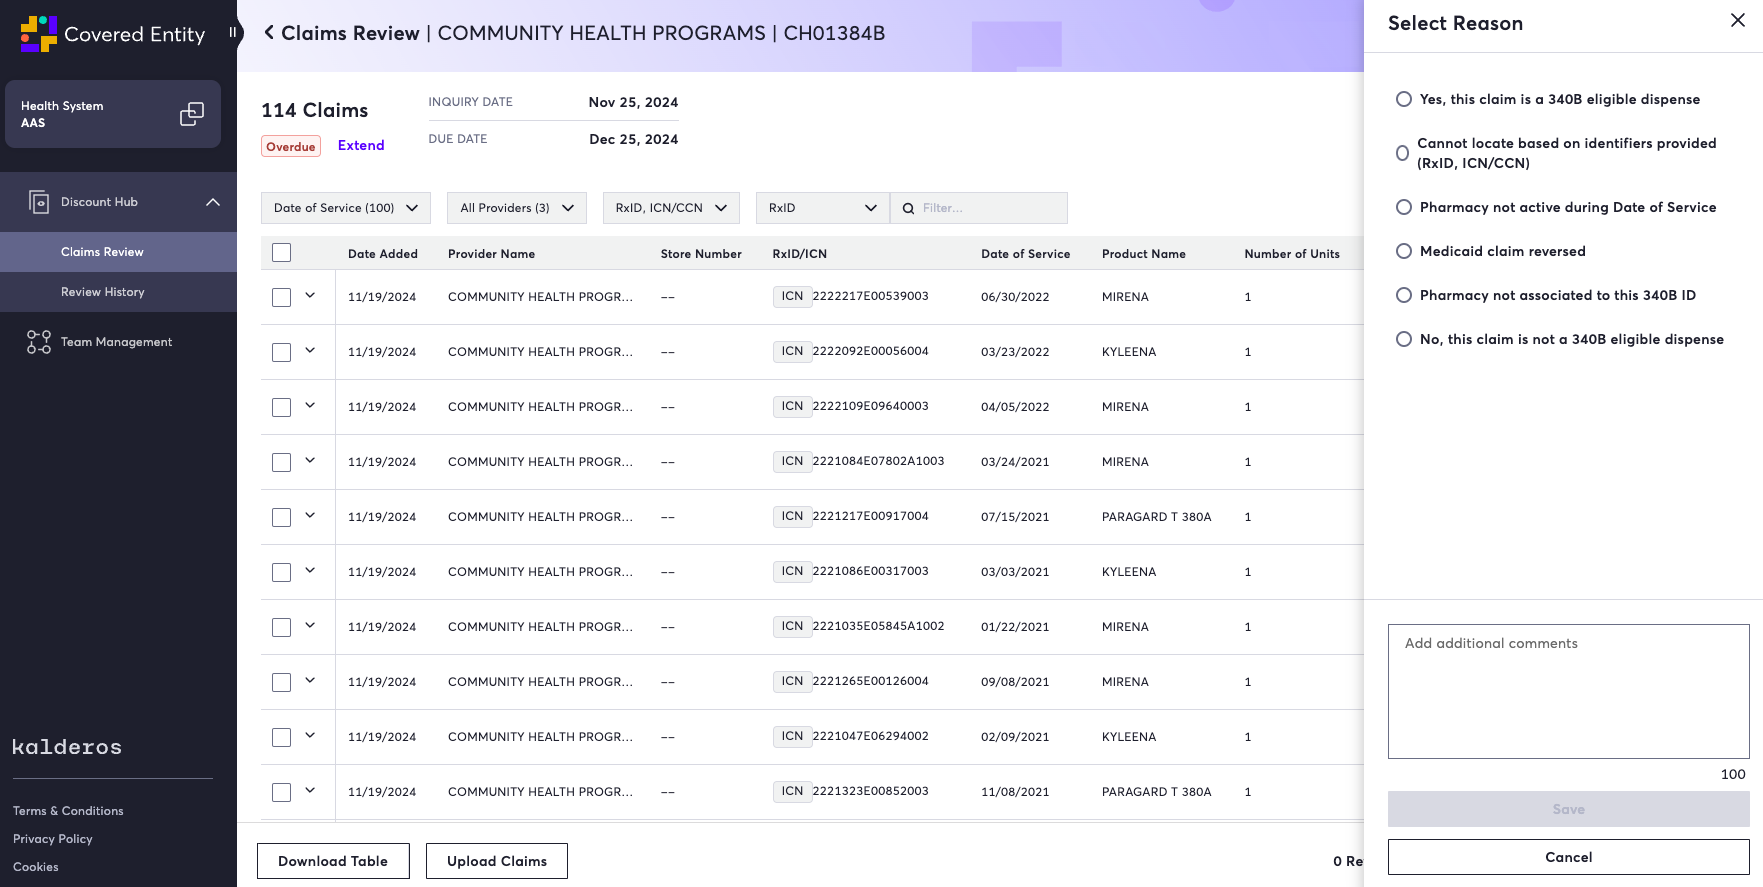Open the Discount Hub menu item
Viewport: 1763px width, 887px height.
click(x=118, y=202)
